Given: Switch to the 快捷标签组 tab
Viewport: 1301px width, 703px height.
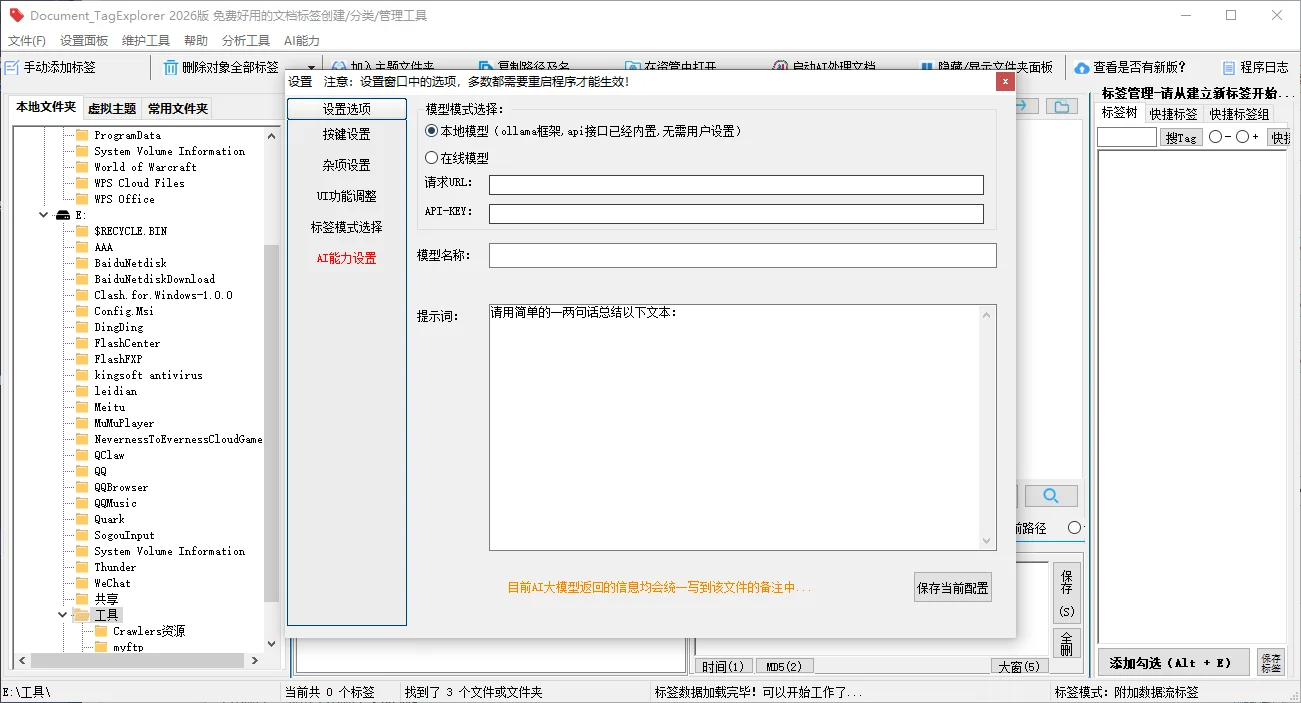Looking at the screenshot, I should click(x=1239, y=114).
